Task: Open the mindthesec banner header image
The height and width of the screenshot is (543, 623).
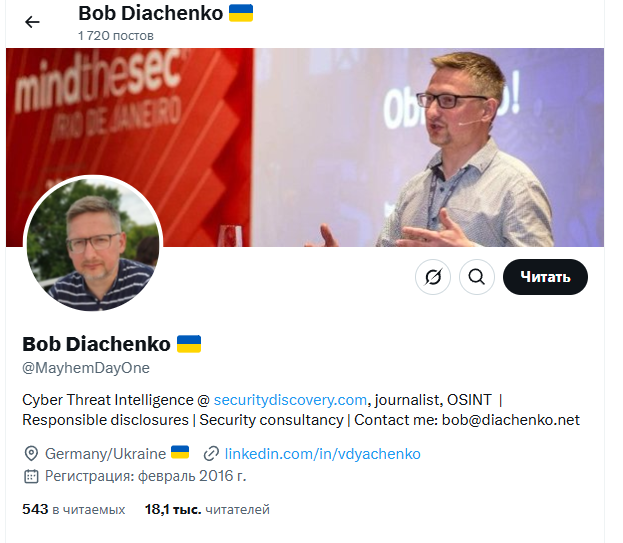Action: pyautogui.click(x=305, y=147)
